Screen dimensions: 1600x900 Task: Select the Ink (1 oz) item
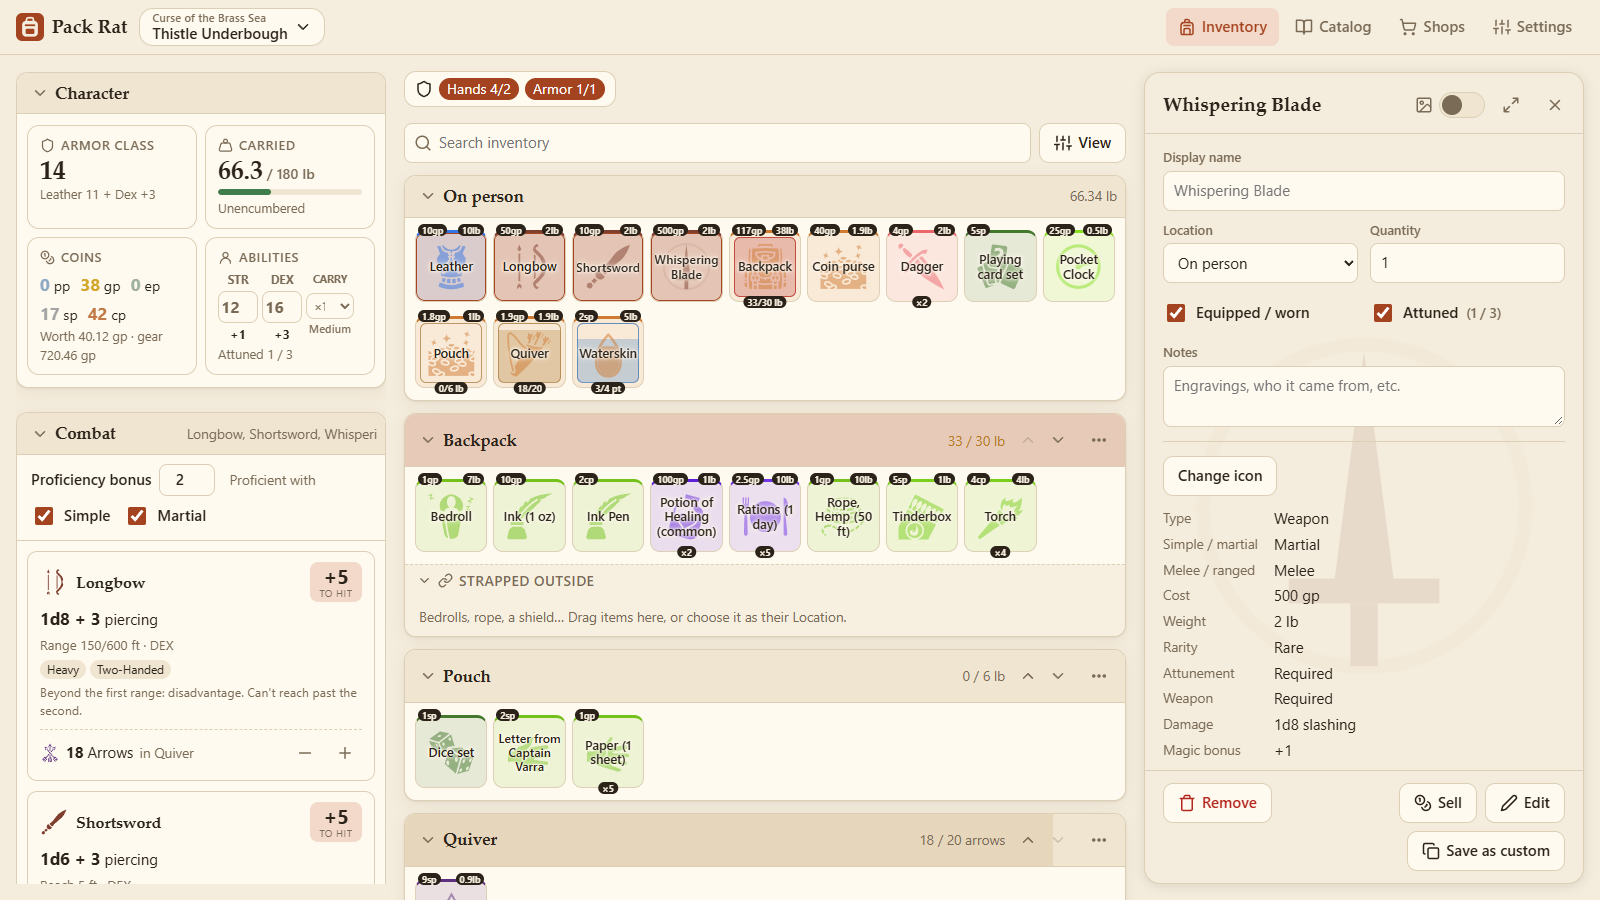(530, 516)
